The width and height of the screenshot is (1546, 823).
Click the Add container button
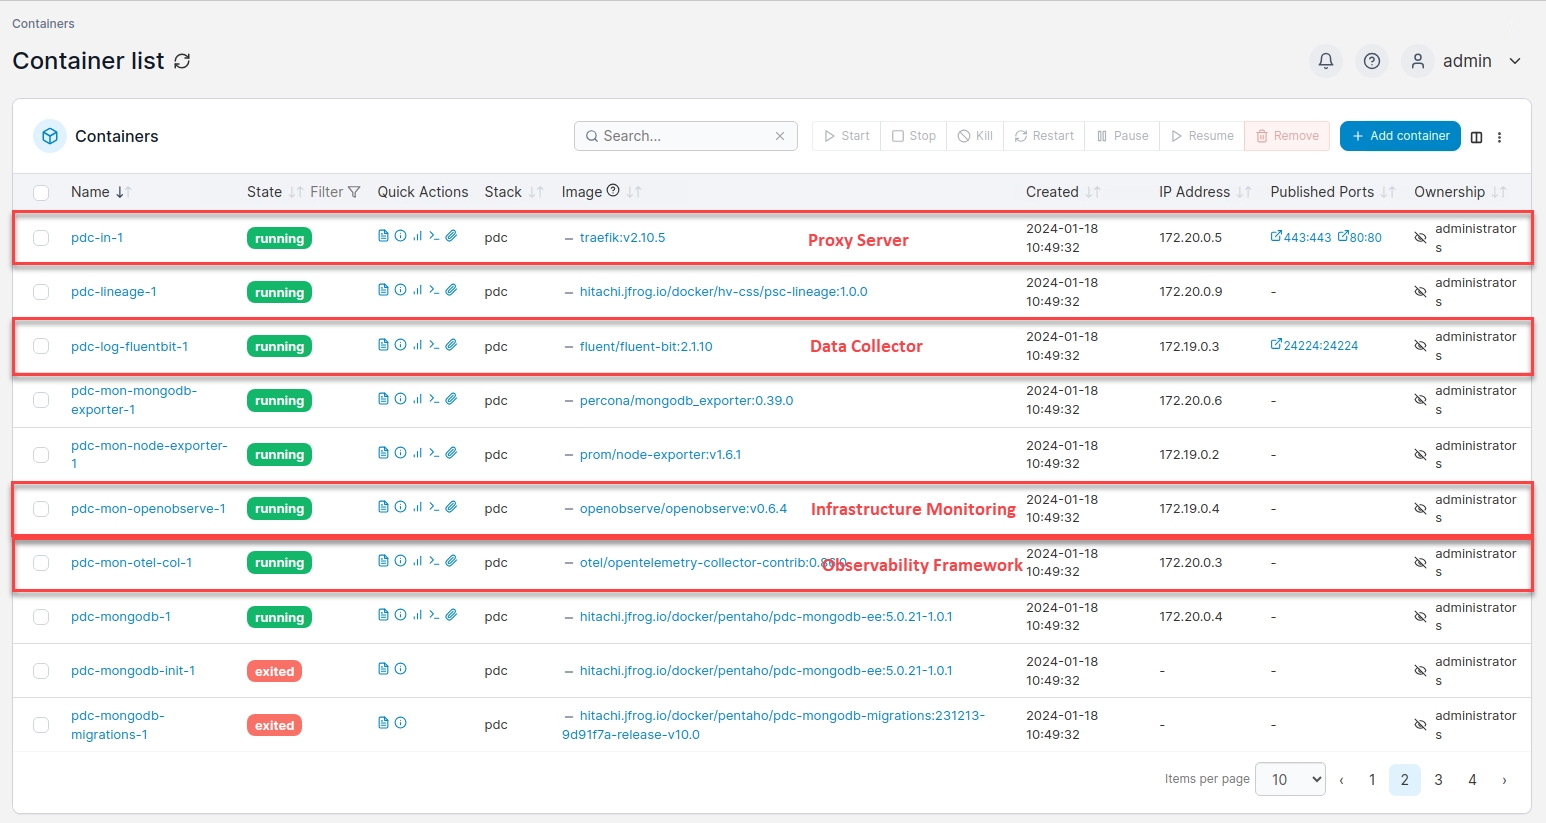(x=1400, y=136)
